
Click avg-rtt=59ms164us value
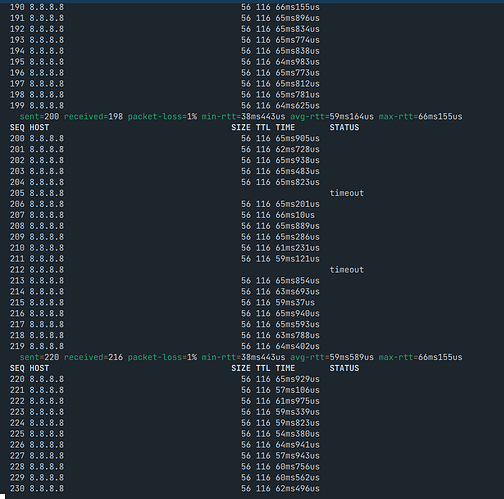[x=332, y=117]
